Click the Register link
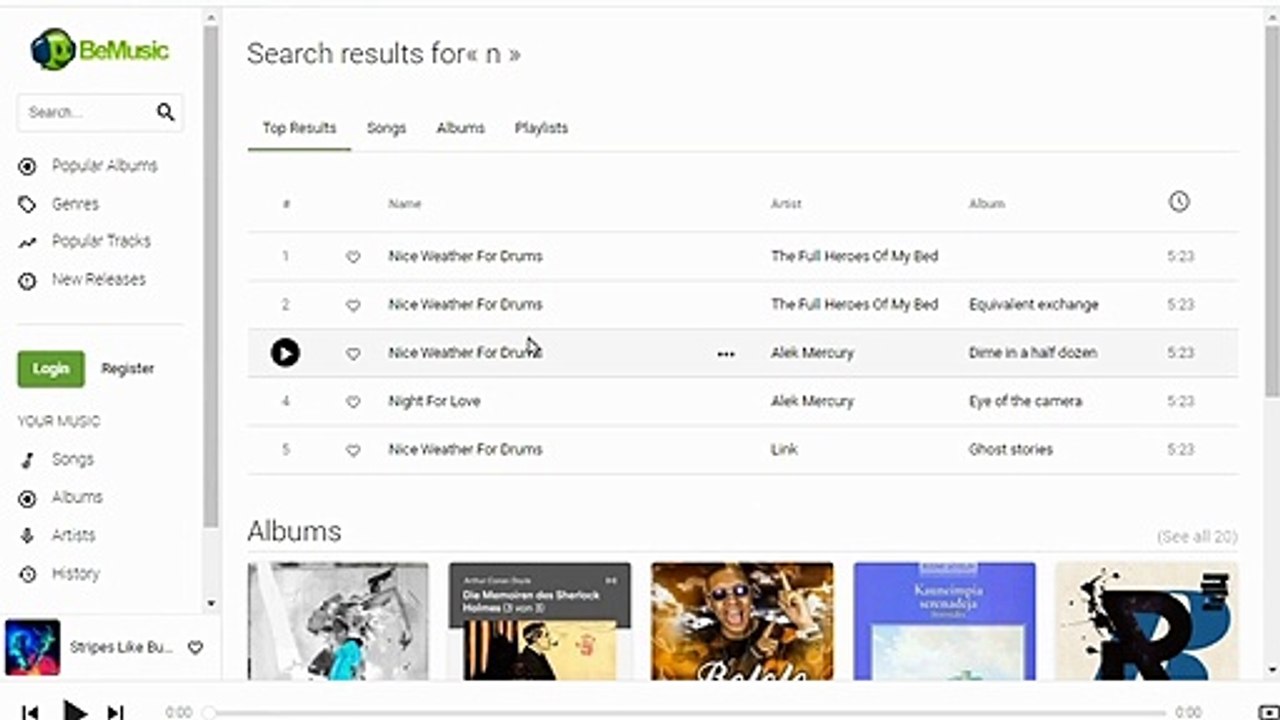Viewport: 1280px width, 720px height. pyautogui.click(x=128, y=369)
